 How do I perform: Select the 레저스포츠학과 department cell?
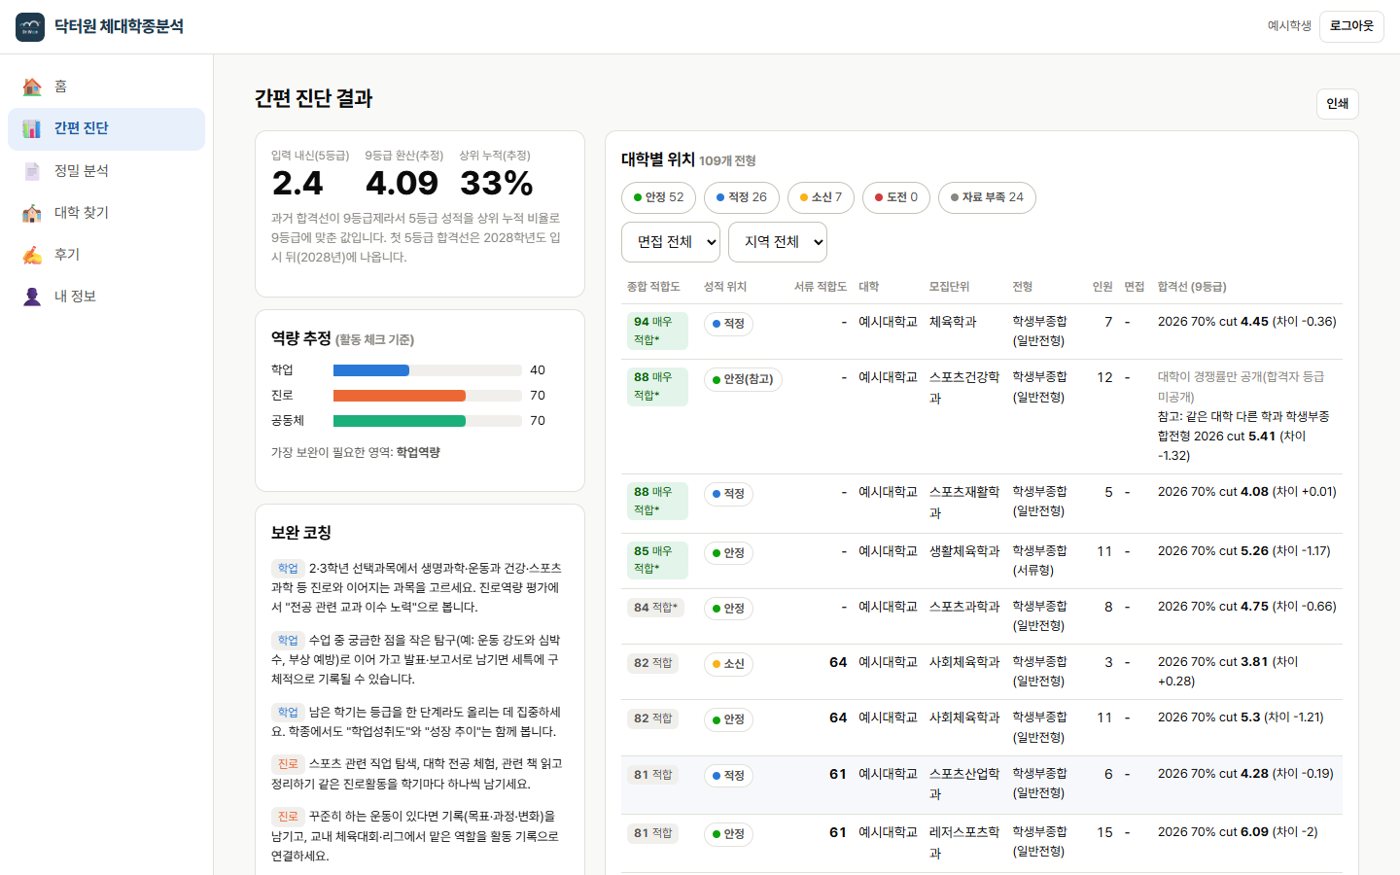[x=964, y=842]
